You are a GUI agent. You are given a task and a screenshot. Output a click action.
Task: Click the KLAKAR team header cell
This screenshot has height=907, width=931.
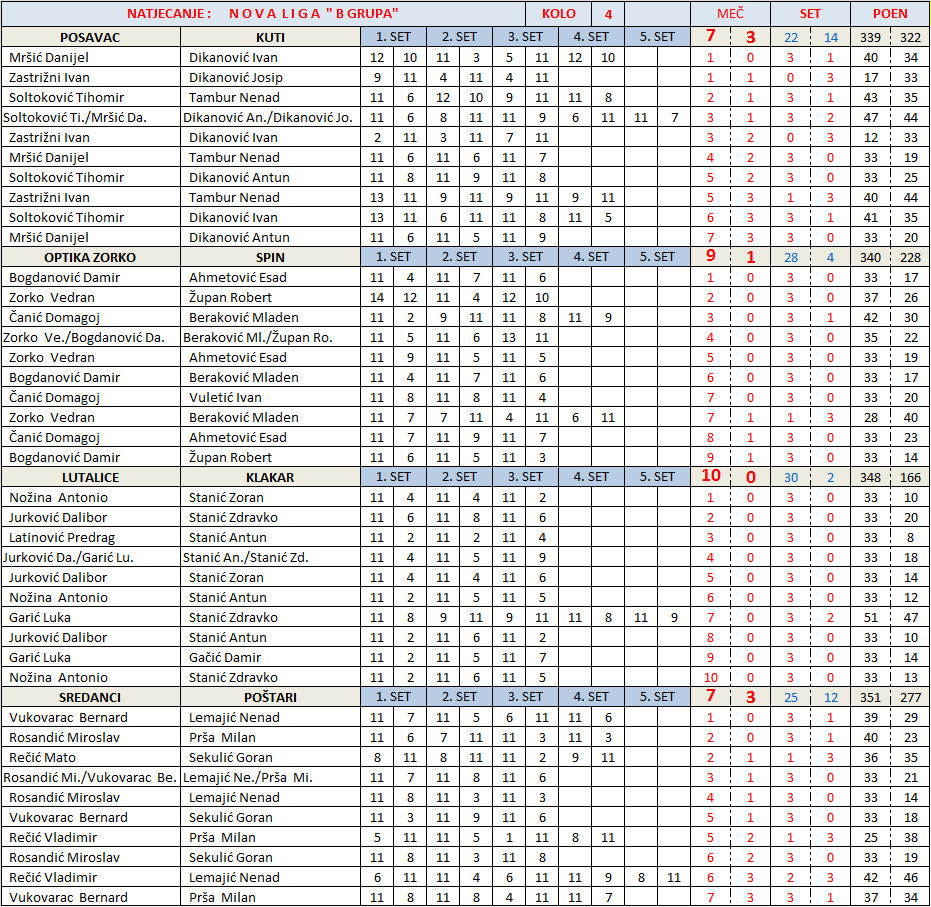[270, 477]
